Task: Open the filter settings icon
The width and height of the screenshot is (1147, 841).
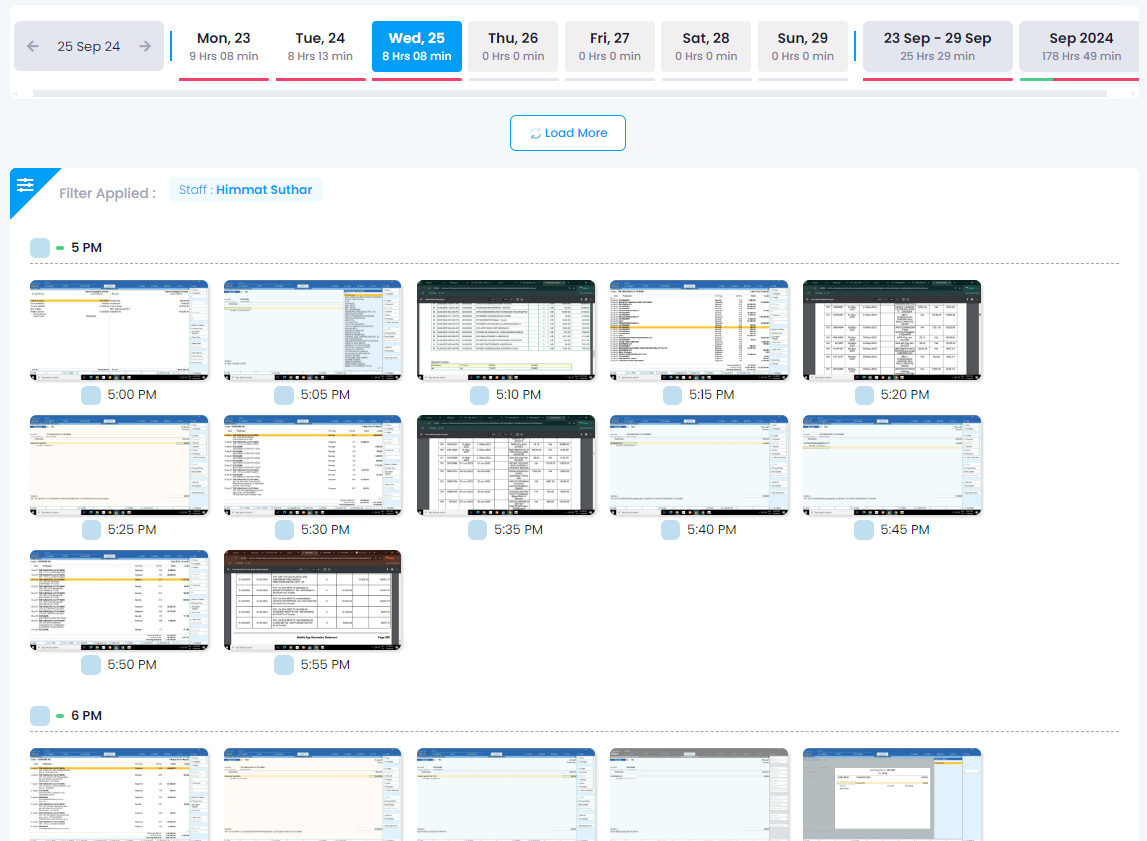Action: pos(25,184)
